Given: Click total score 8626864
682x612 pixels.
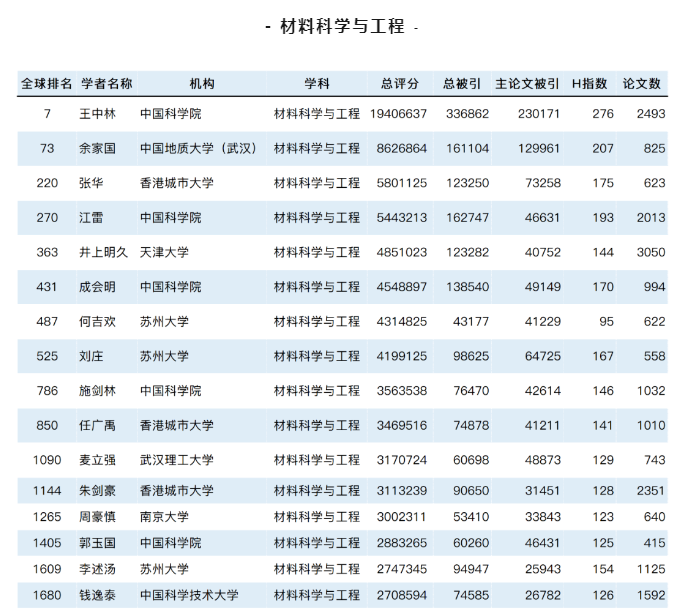Looking at the screenshot, I should tap(402, 149).
